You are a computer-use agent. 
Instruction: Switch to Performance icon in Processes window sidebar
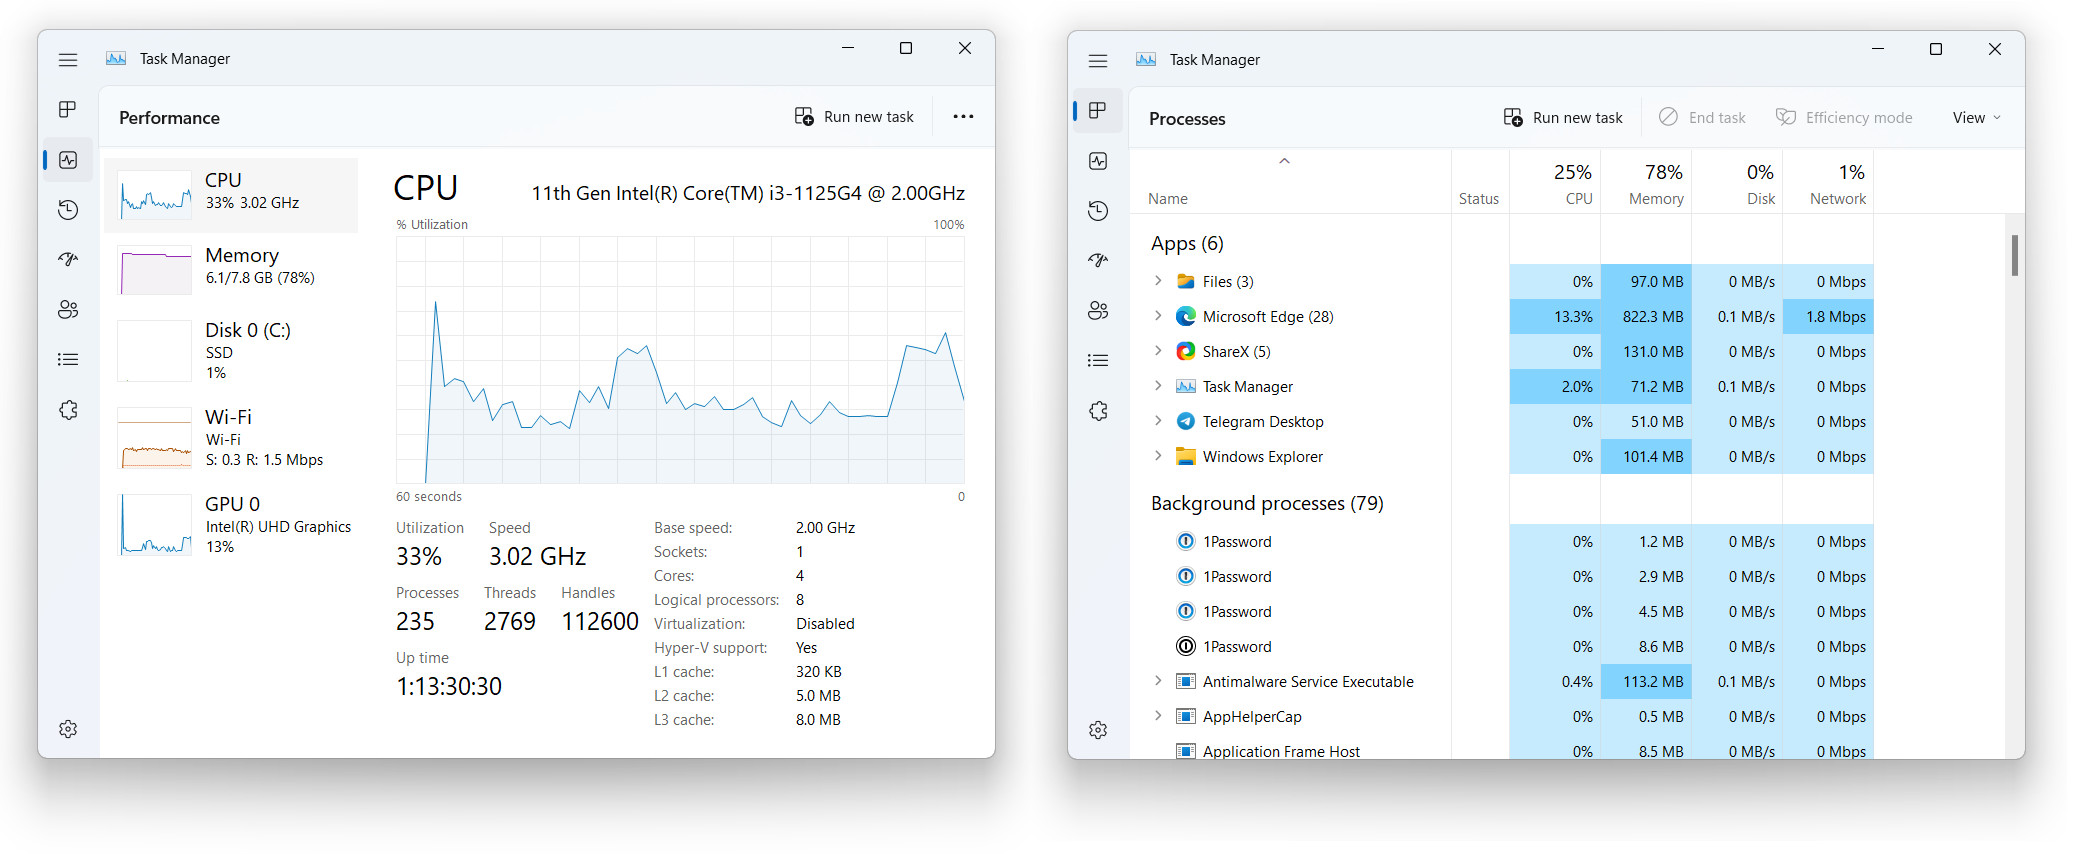tap(1098, 161)
